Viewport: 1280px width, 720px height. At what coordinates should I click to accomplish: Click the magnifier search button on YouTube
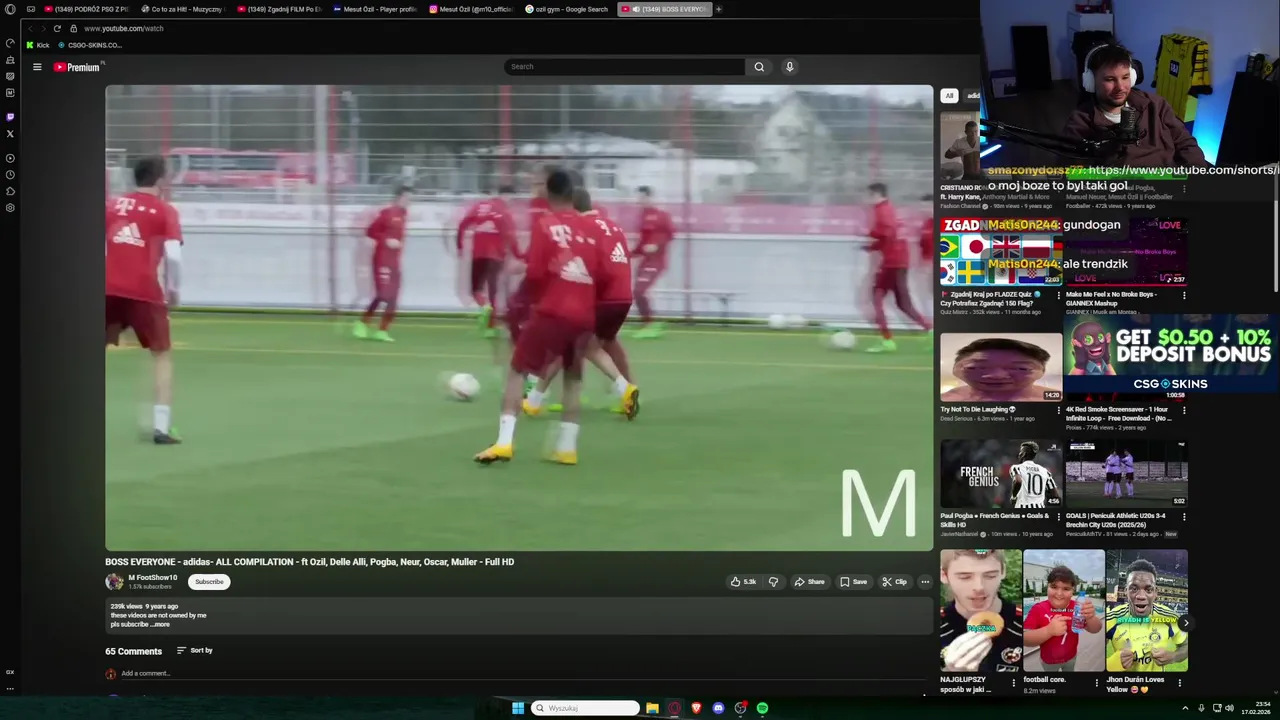point(759,67)
